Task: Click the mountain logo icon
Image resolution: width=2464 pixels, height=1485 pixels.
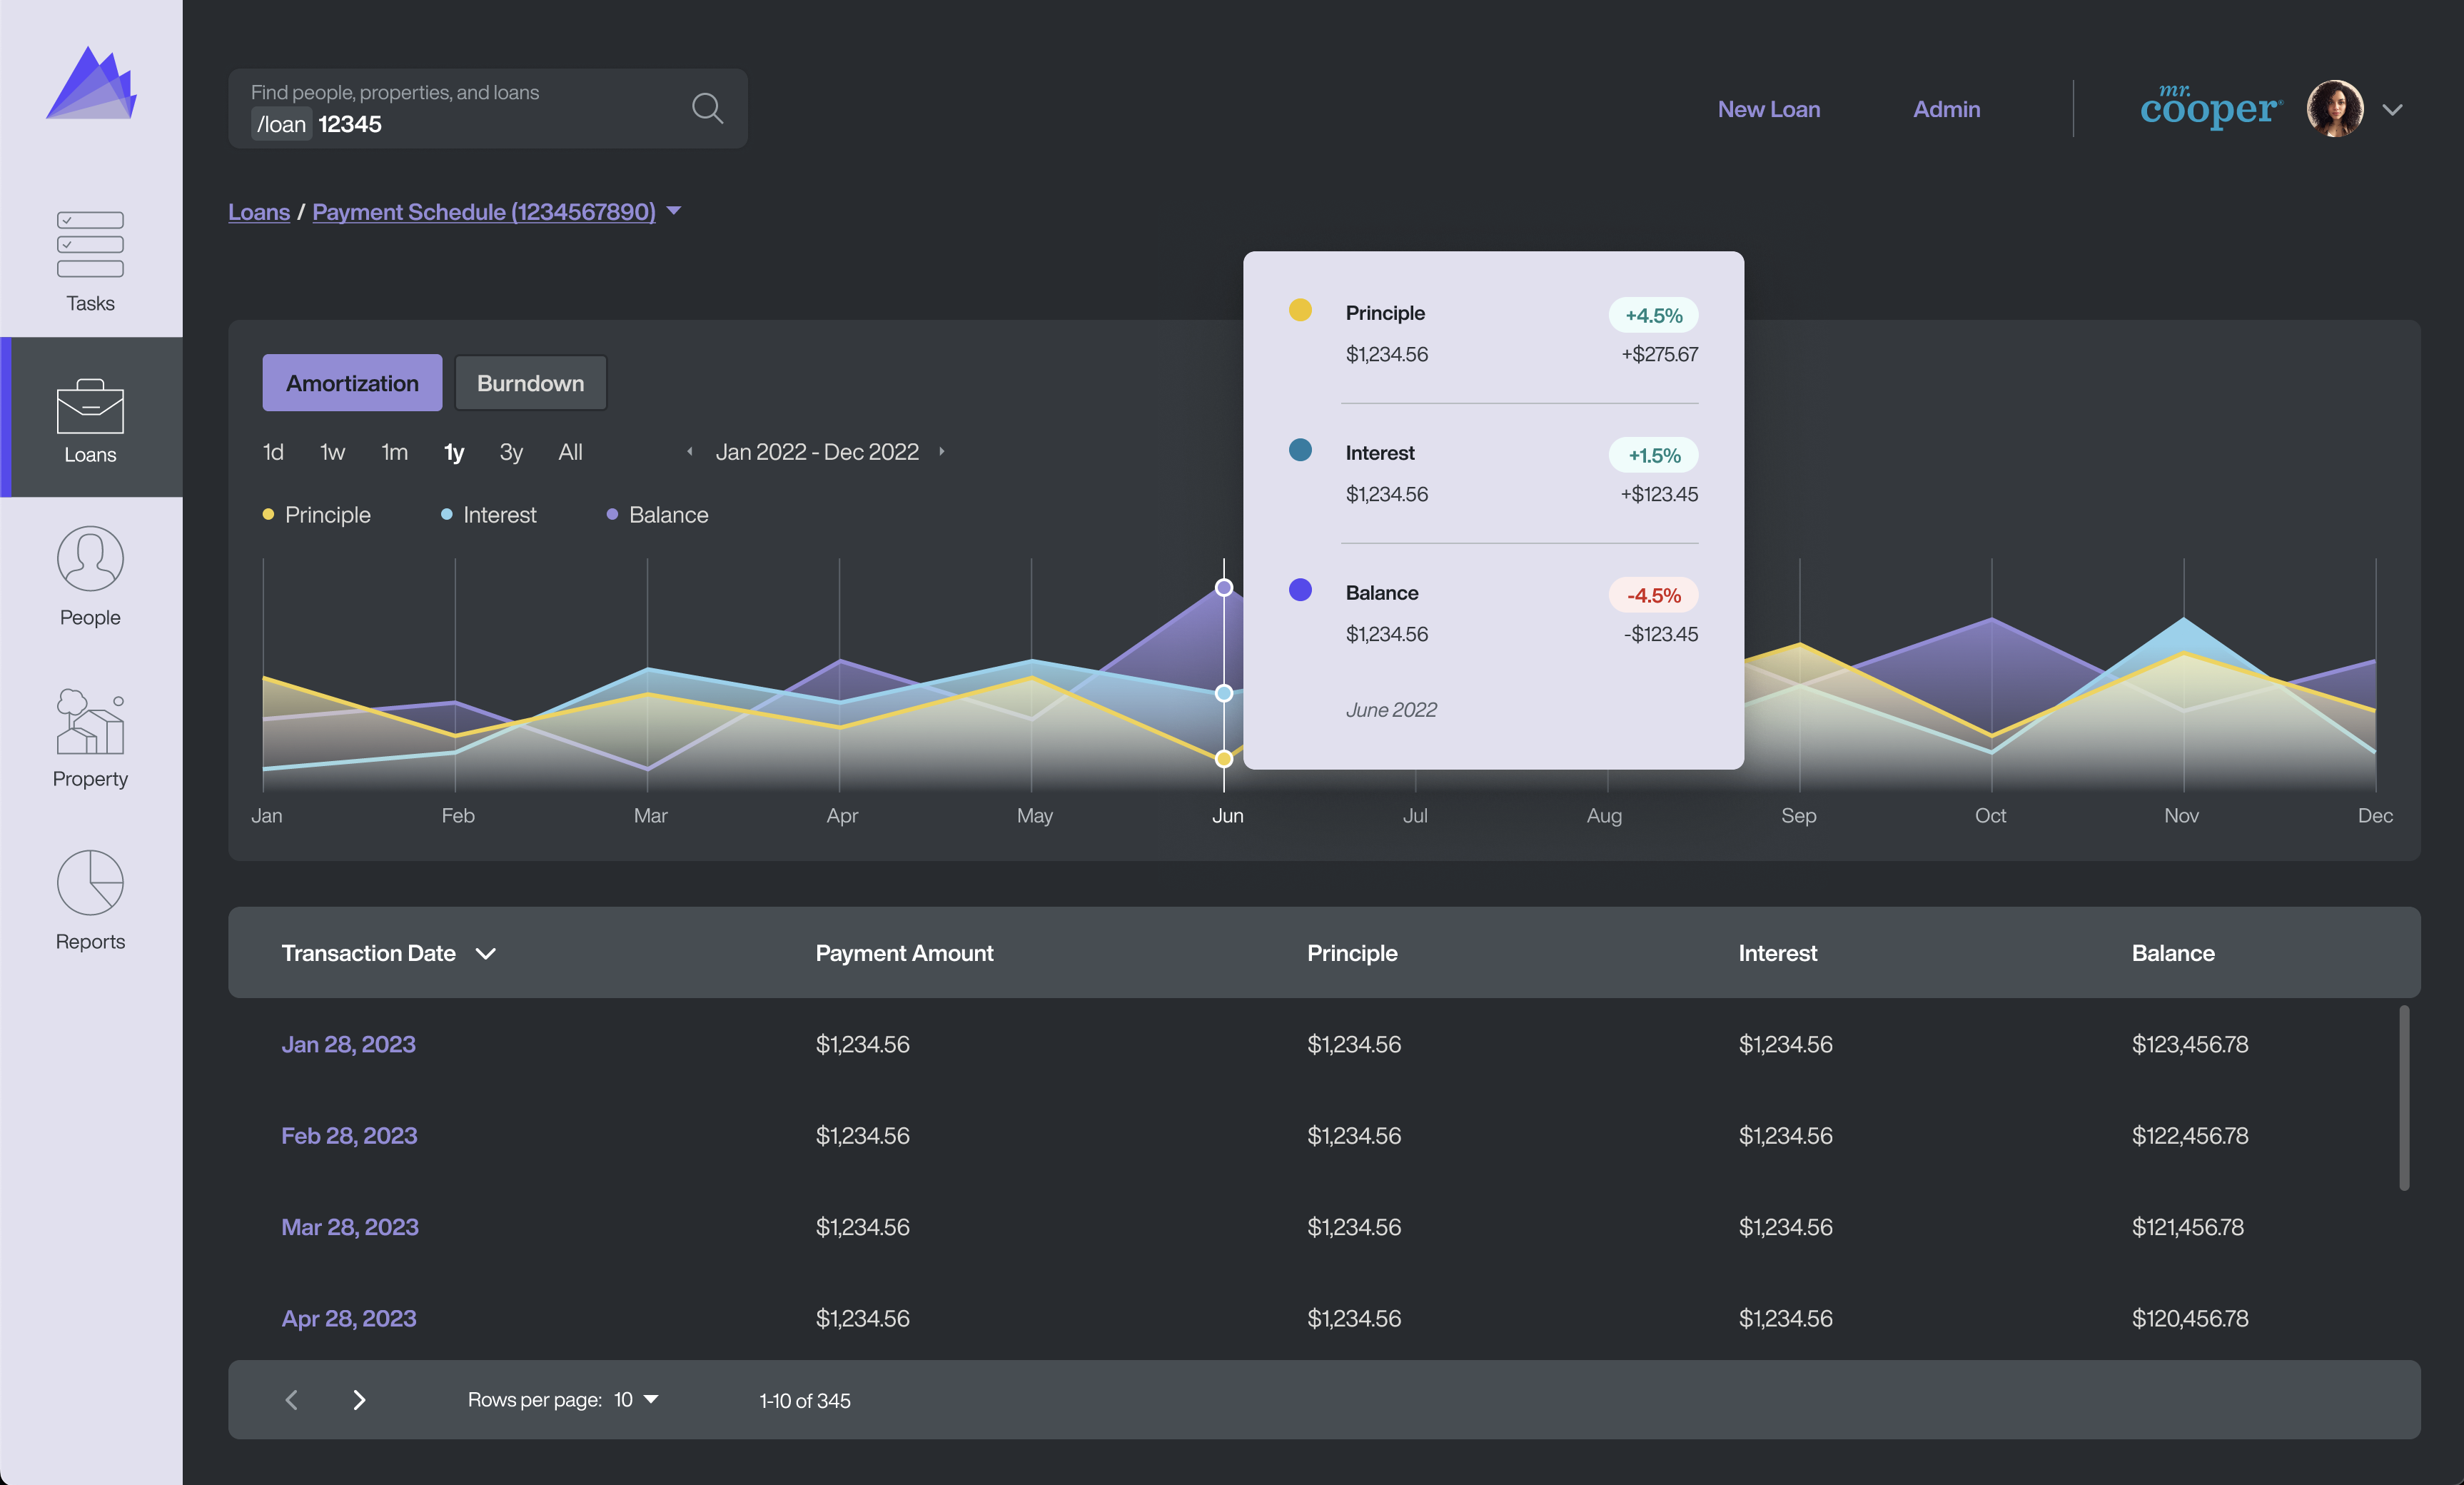Action: tap(91, 91)
